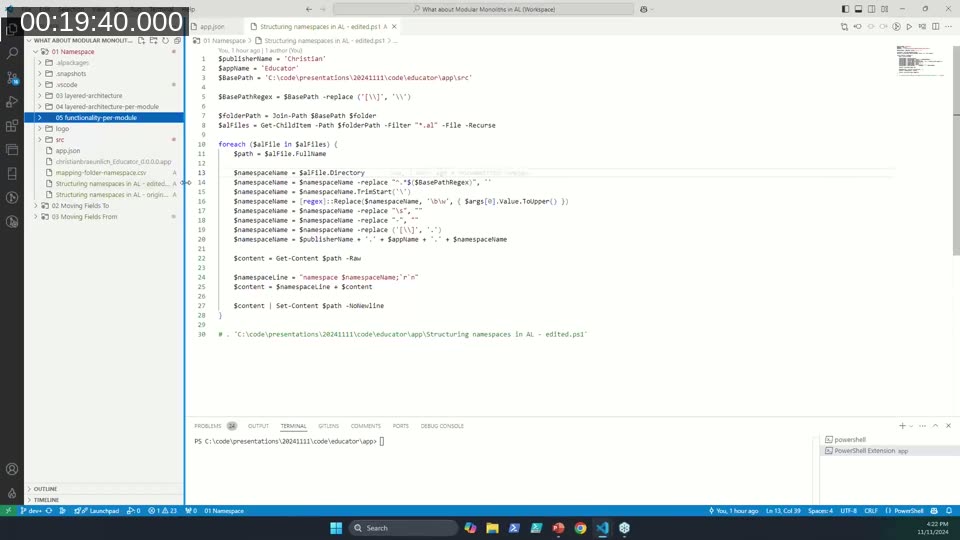Screen dimensions: 960x540
Task: Expand the 04 layered-architecture-per-module folder
Action: click(x=40, y=107)
